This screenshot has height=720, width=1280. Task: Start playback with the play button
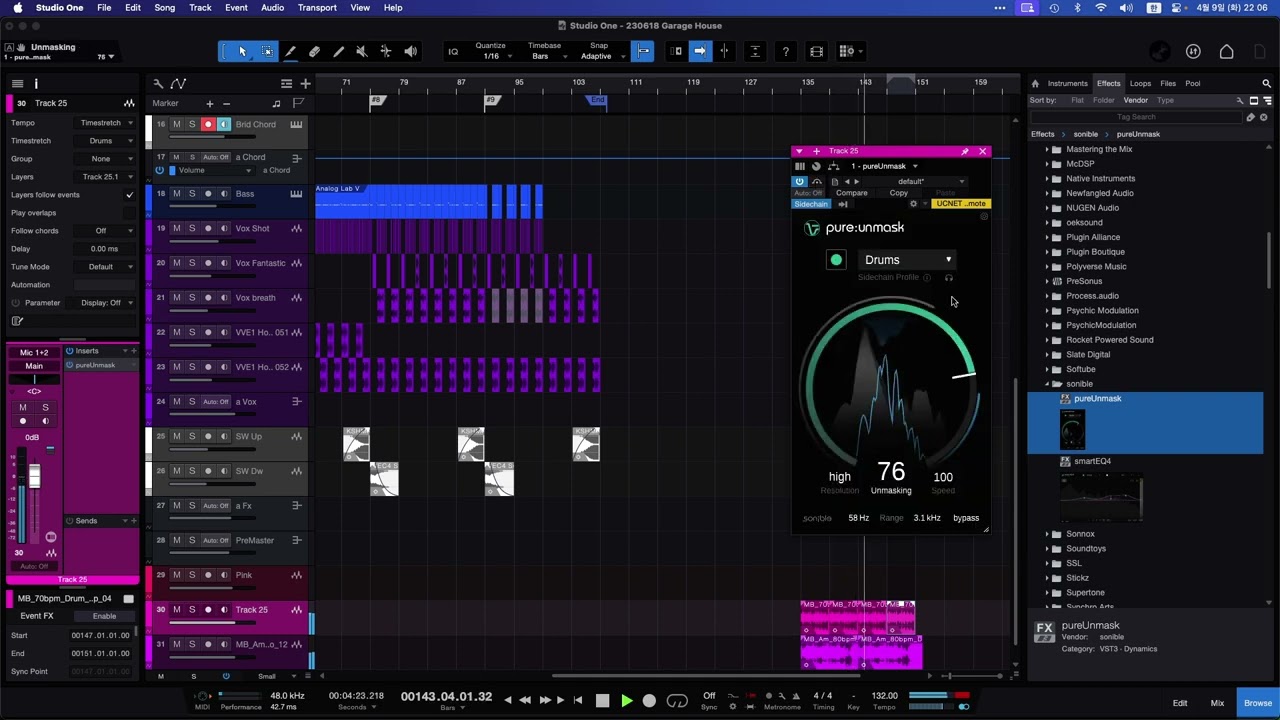point(626,701)
